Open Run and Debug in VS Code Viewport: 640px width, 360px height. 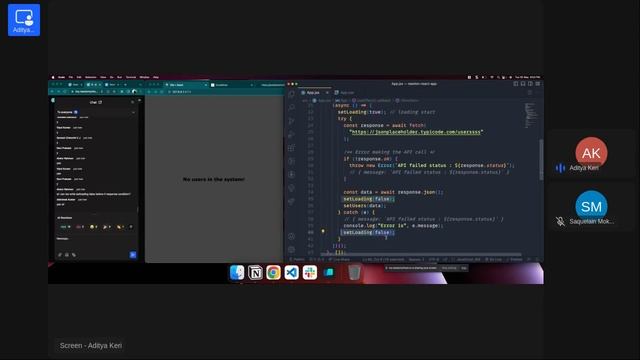pyautogui.click(x=291, y=134)
